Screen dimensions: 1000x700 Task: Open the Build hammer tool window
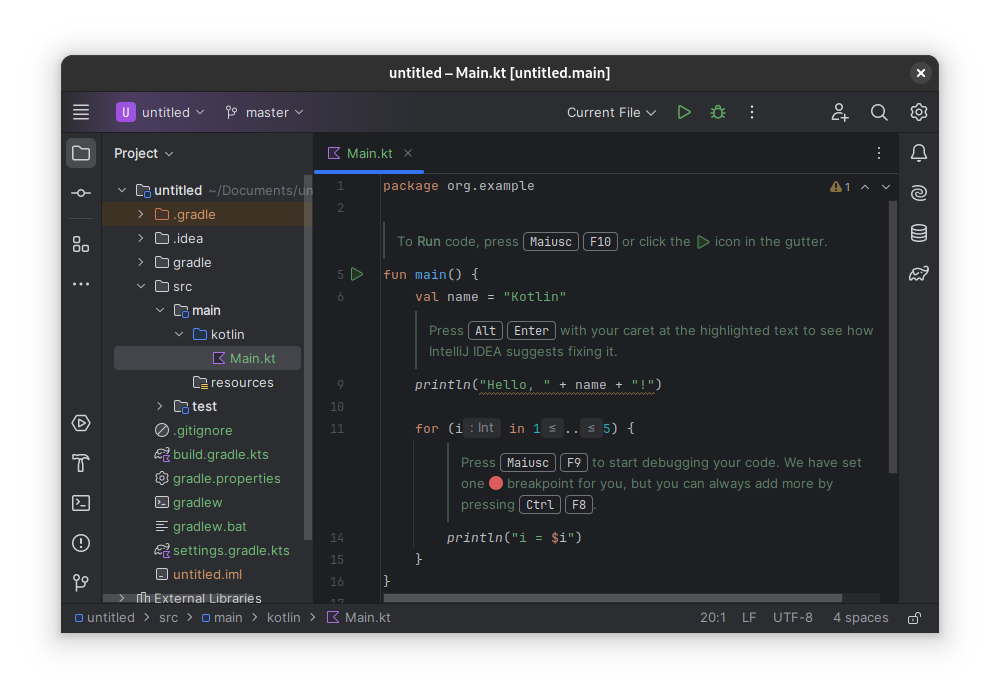coord(81,463)
